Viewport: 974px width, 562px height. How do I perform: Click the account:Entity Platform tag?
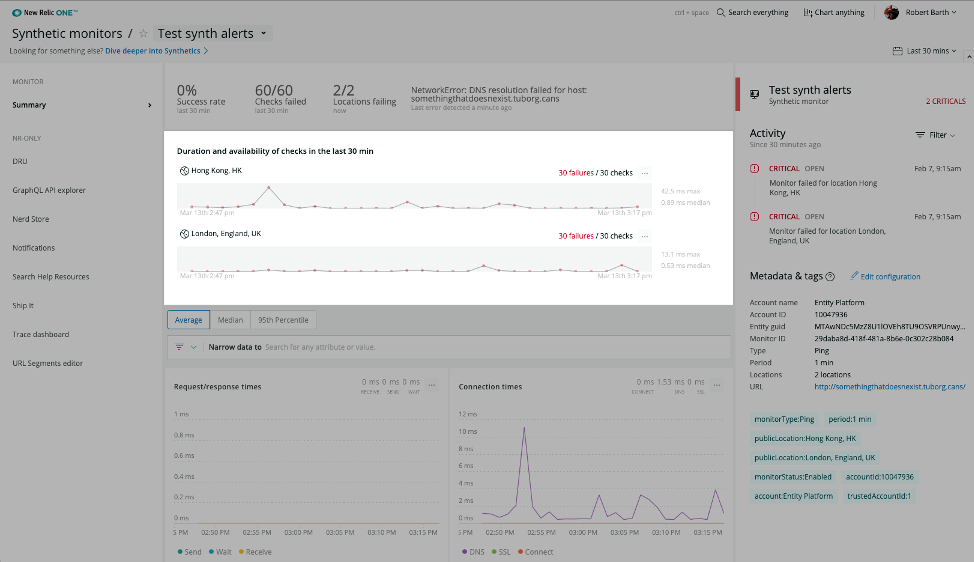coord(793,497)
